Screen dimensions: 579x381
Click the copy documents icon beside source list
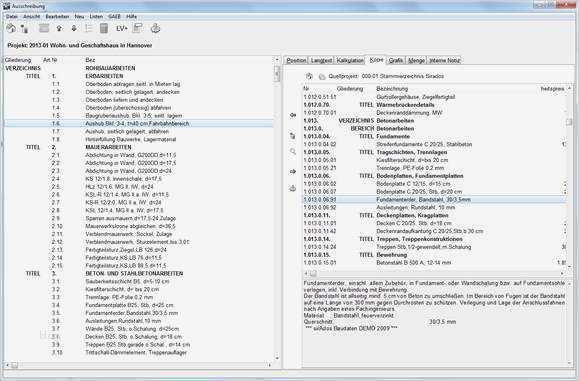[x=293, y=136]
